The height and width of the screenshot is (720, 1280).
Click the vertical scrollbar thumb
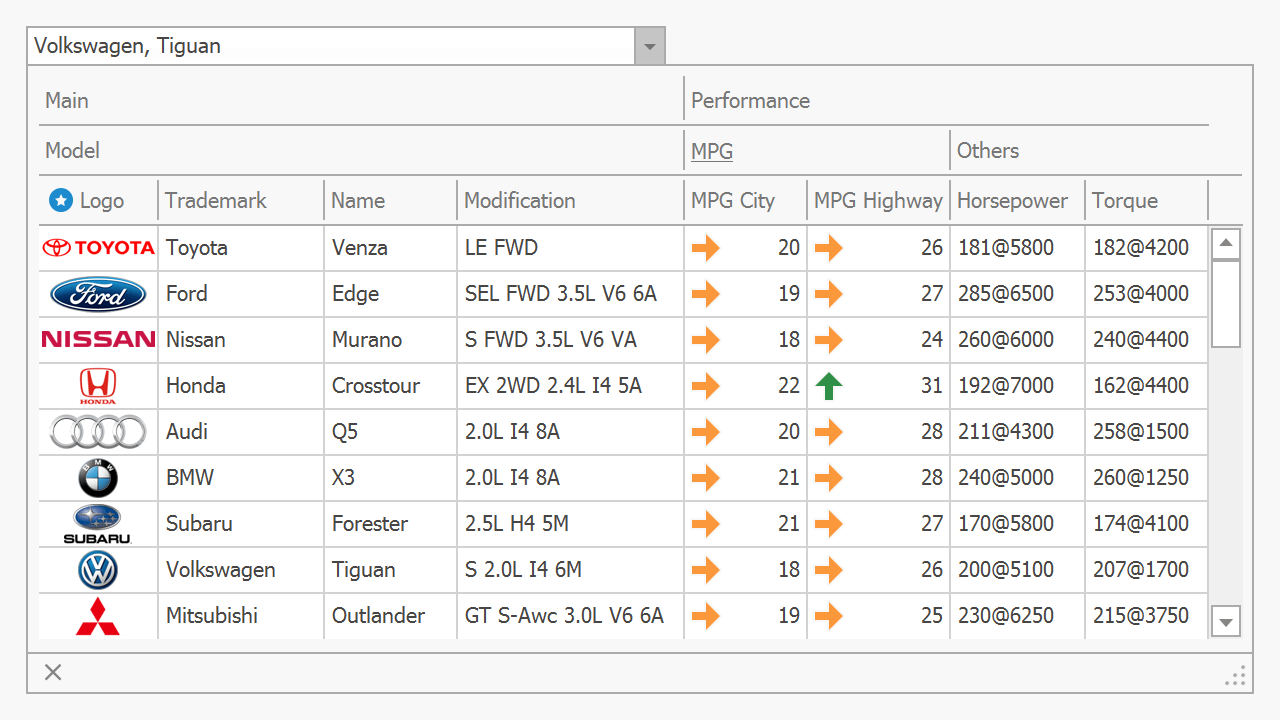[1226, 303]
